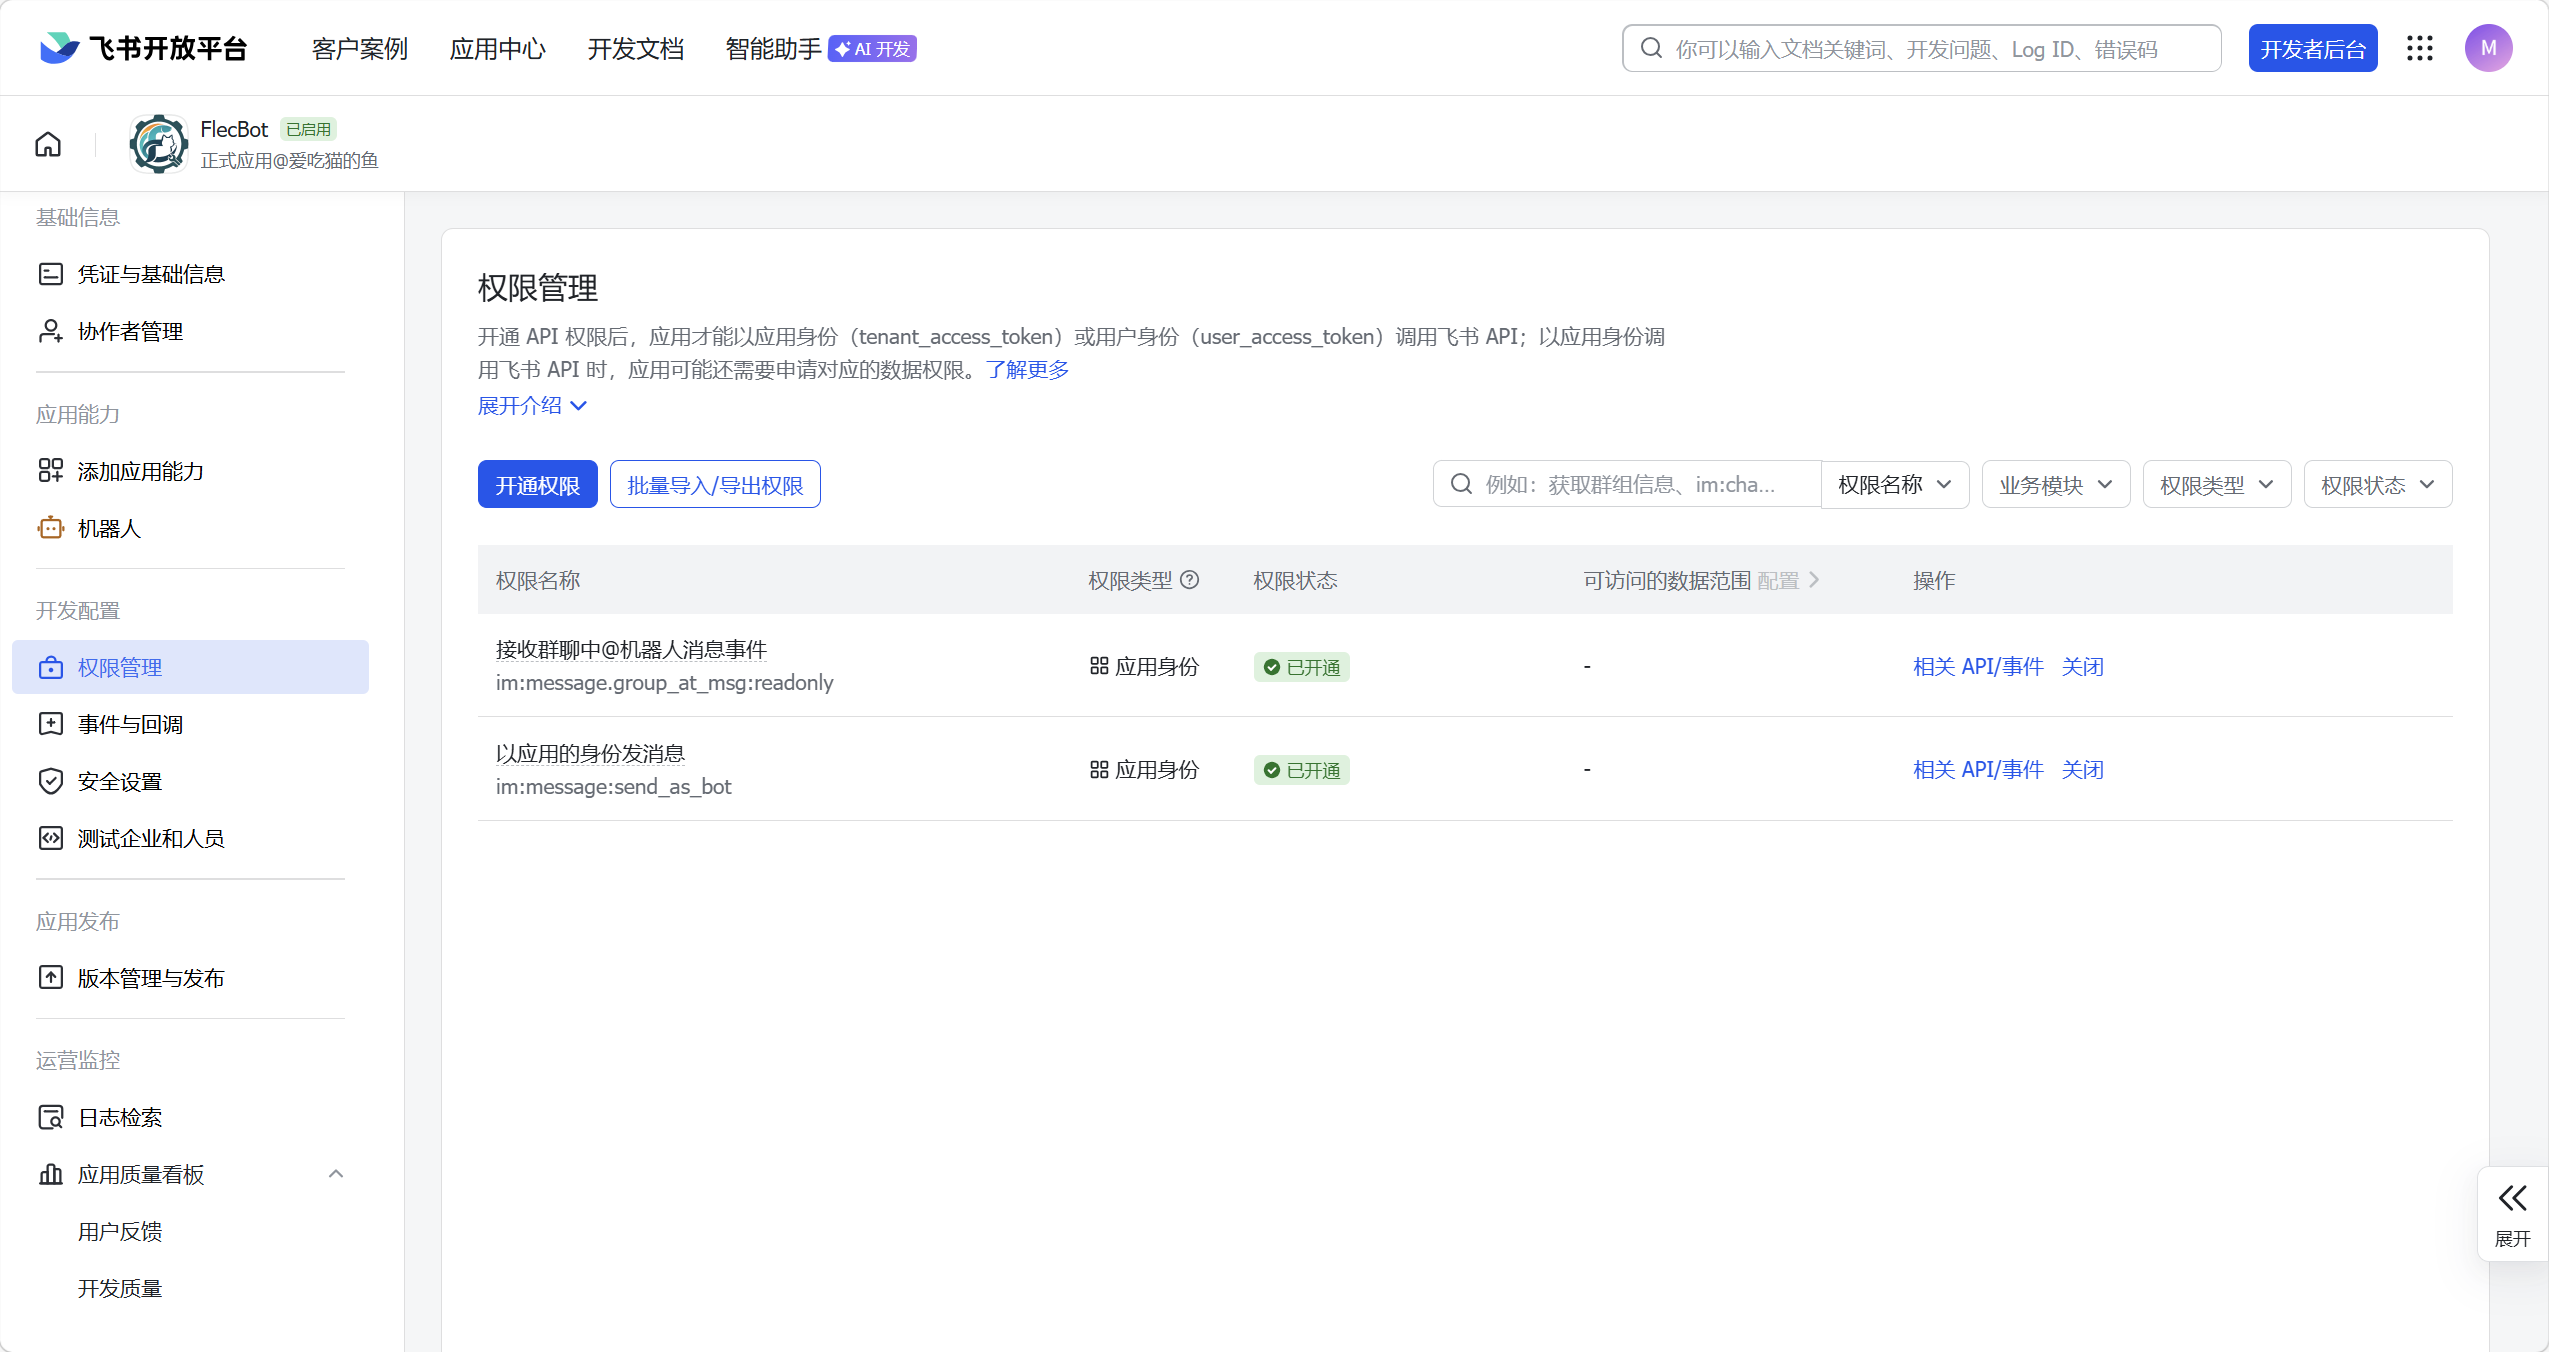The image size is (2549, 1352).
Task: Click 关闭 for send_as_bot permission
Action: pos(2083,769)
